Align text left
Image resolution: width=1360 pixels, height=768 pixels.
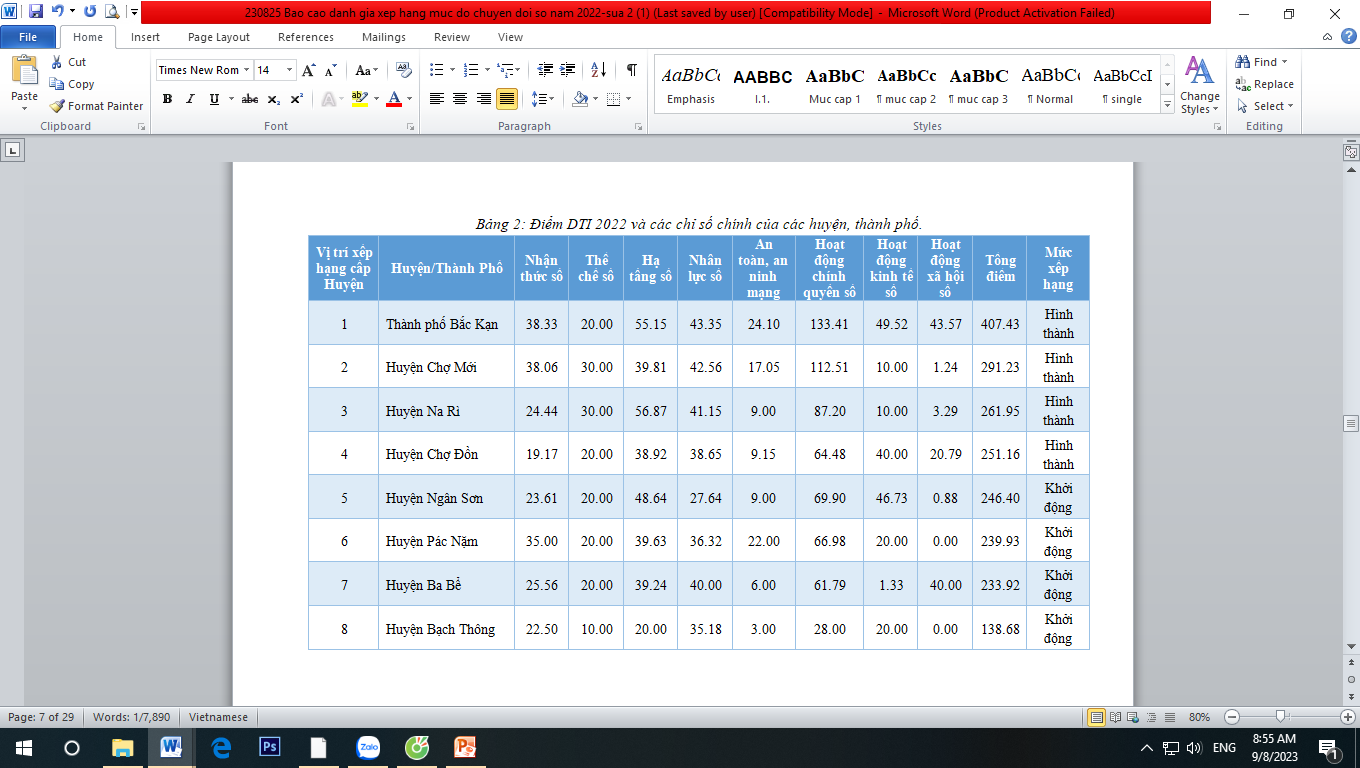coord(437,99)
